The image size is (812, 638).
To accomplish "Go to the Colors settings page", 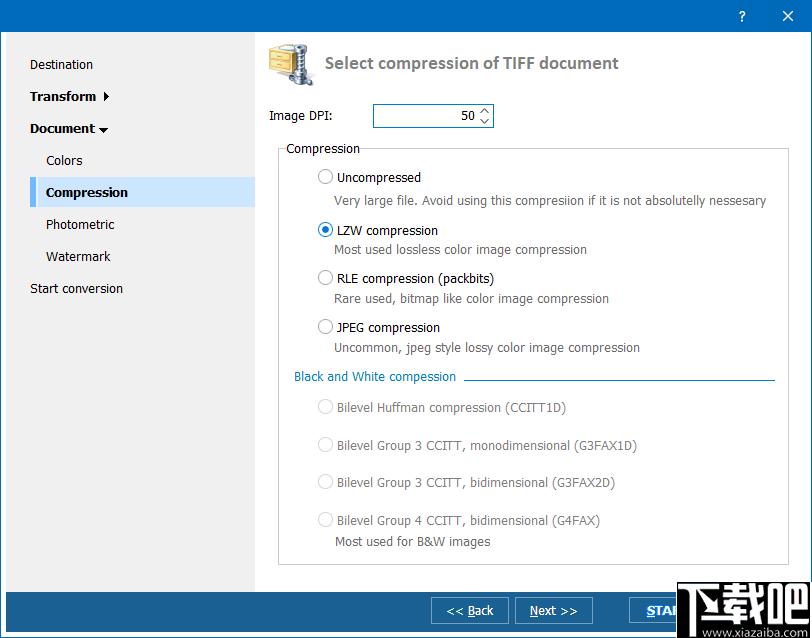I will click(64, 161).
